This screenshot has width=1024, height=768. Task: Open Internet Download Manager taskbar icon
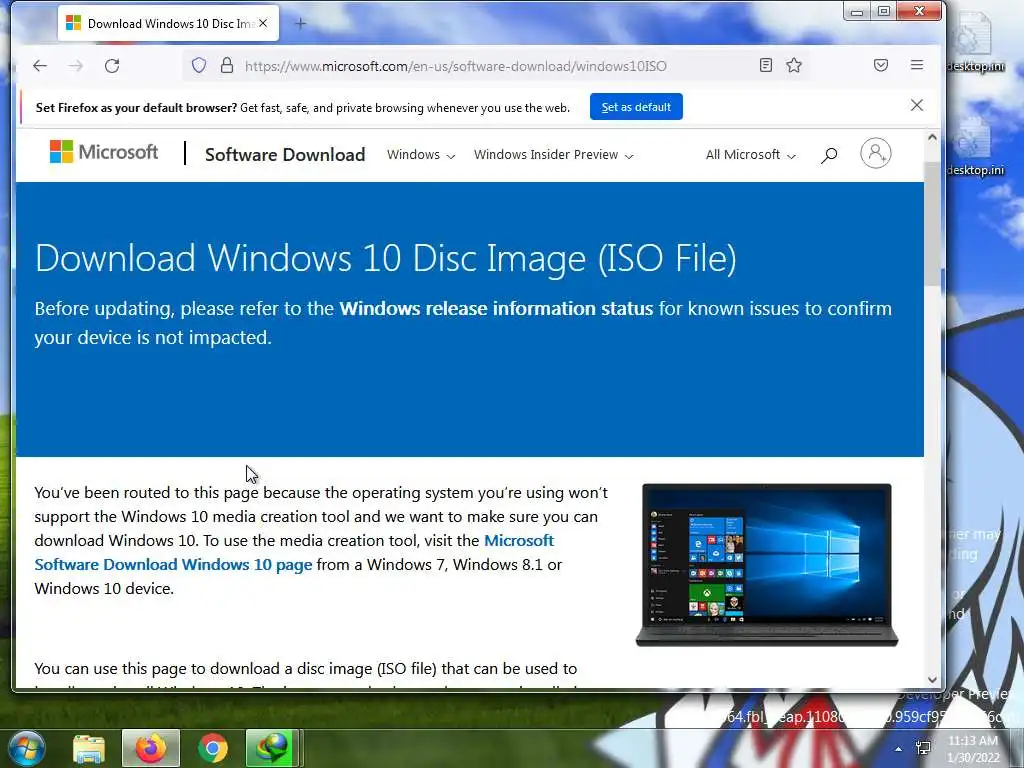coord(273,748)
